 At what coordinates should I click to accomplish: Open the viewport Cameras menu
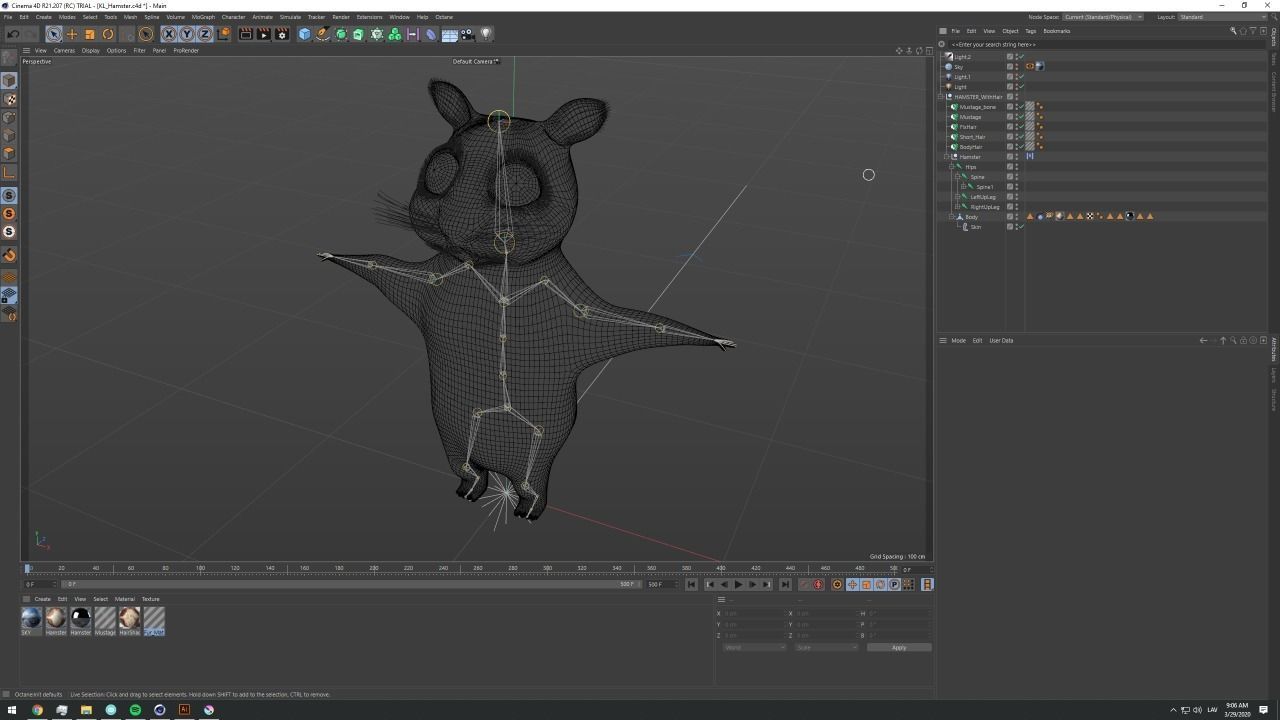pyautogui.click(x=64, y=51)
